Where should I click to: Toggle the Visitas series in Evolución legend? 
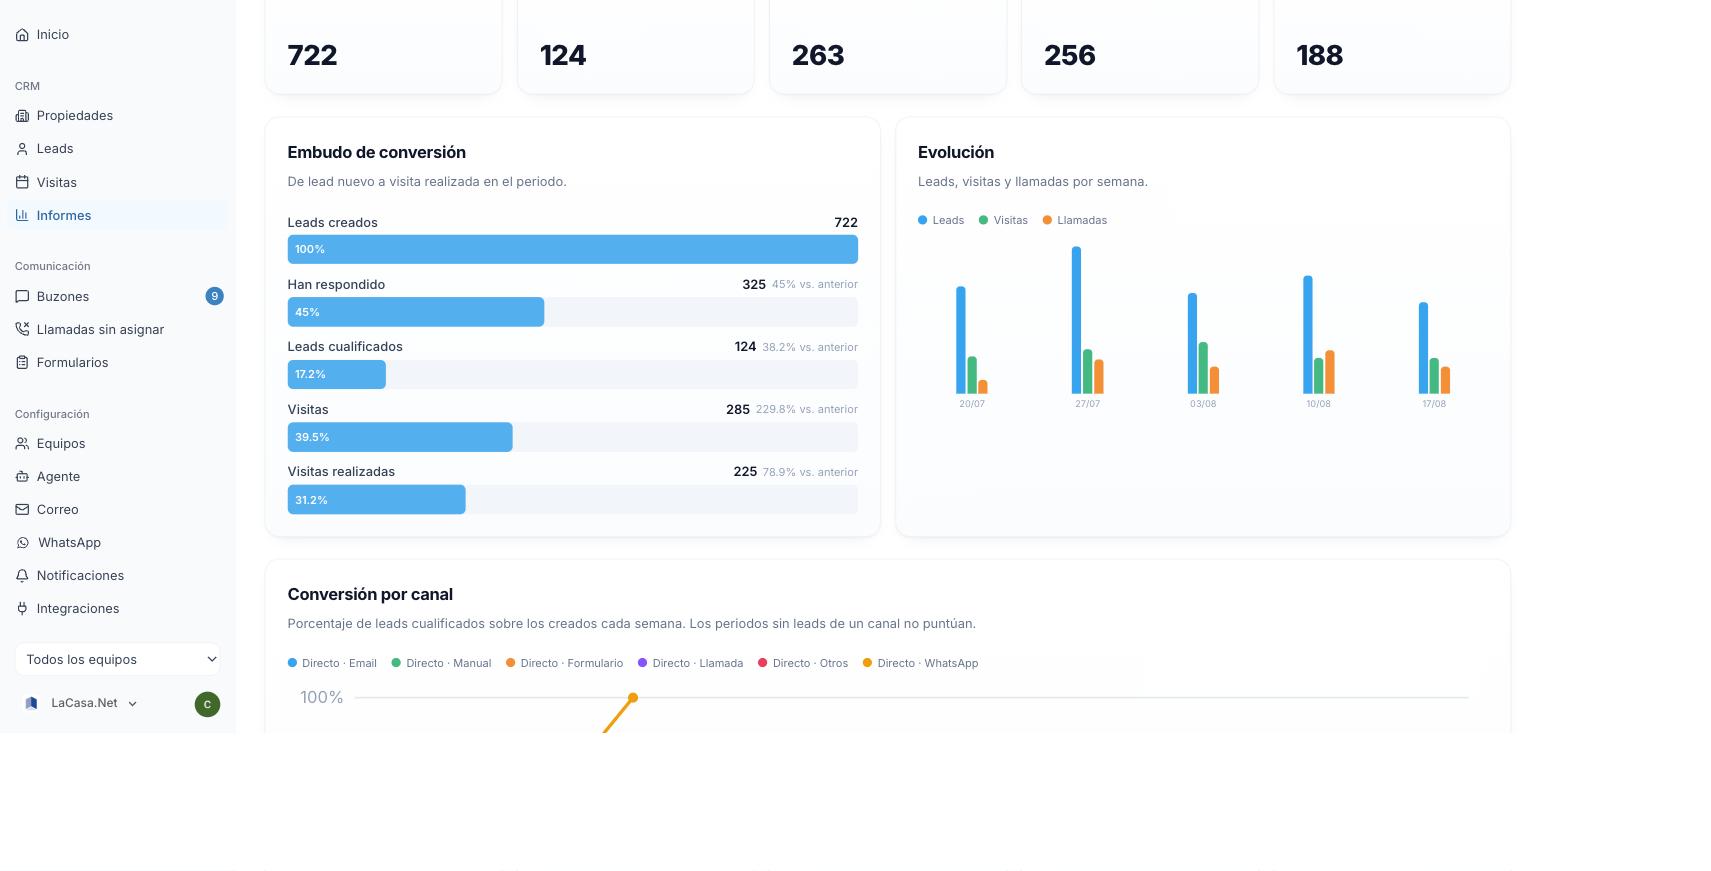(1003, 220)
